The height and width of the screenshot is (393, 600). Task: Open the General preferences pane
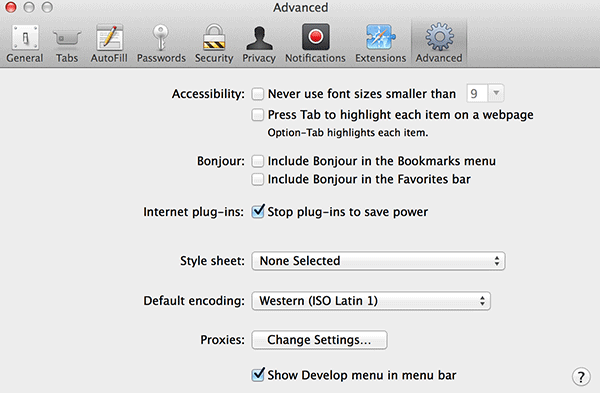tap(25, 44)
